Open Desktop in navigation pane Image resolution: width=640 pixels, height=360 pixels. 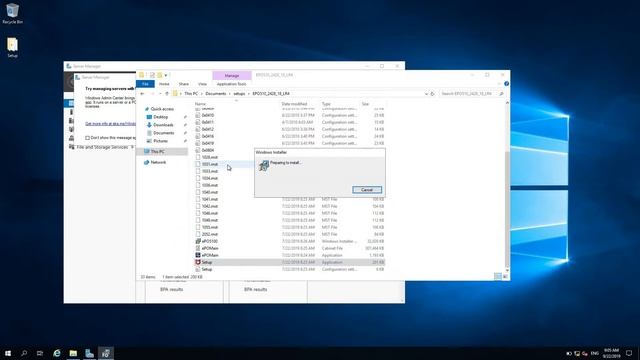click(160, 117)
